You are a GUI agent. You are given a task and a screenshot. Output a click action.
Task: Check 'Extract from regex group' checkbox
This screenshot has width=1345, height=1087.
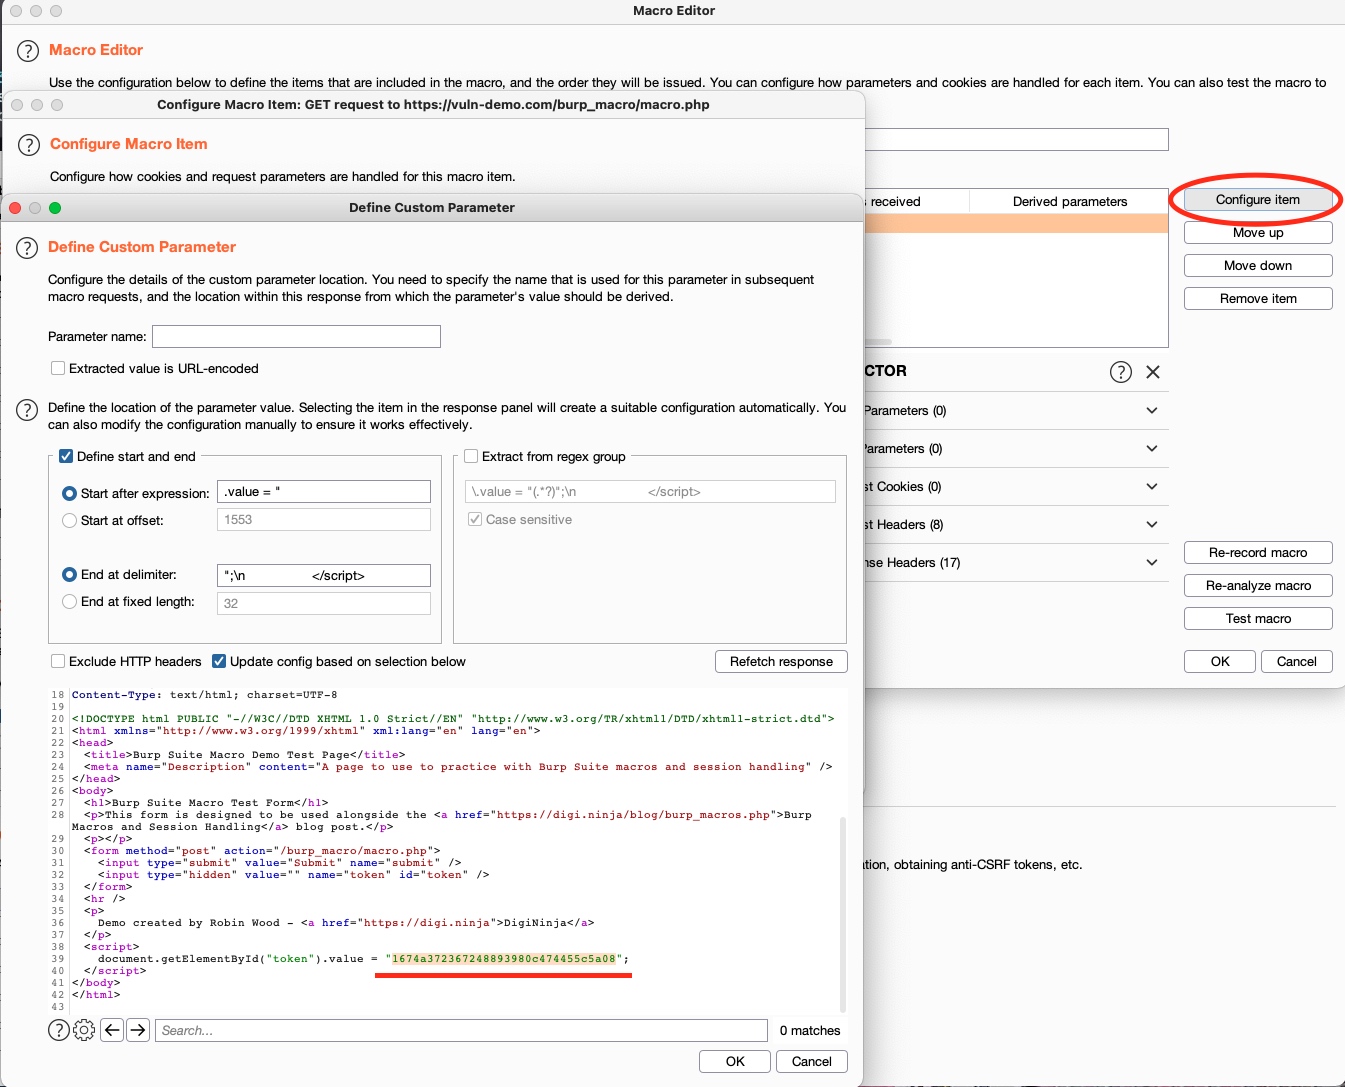471,456
